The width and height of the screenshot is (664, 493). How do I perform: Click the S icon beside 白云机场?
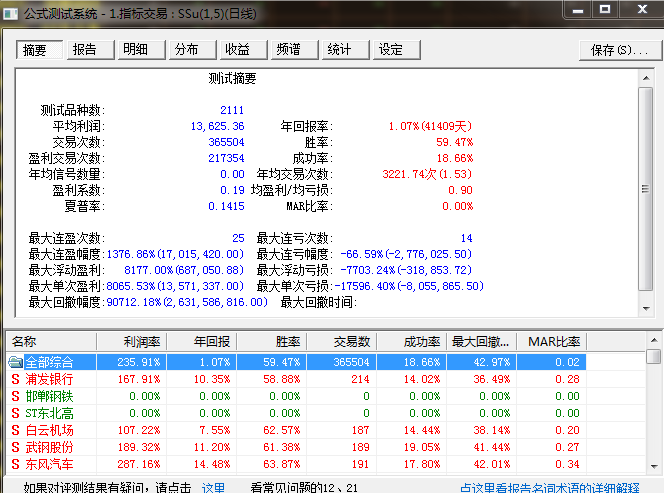15,430
